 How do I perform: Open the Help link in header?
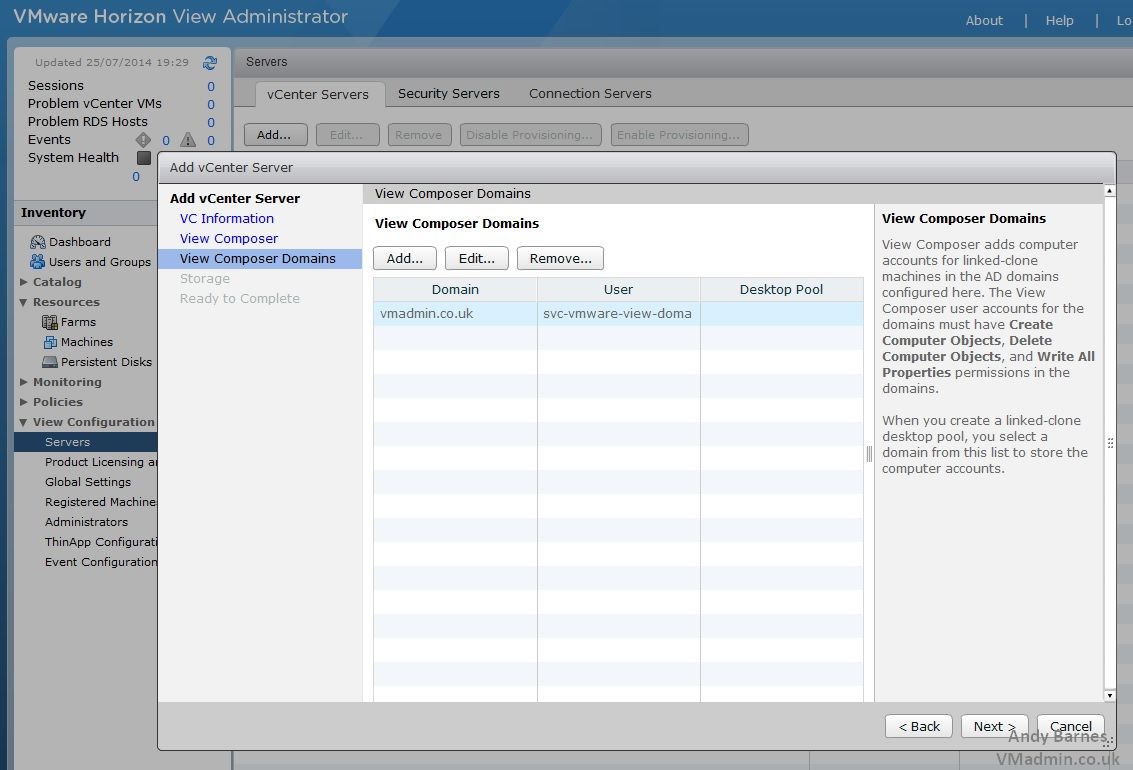tap(1059, 20)
